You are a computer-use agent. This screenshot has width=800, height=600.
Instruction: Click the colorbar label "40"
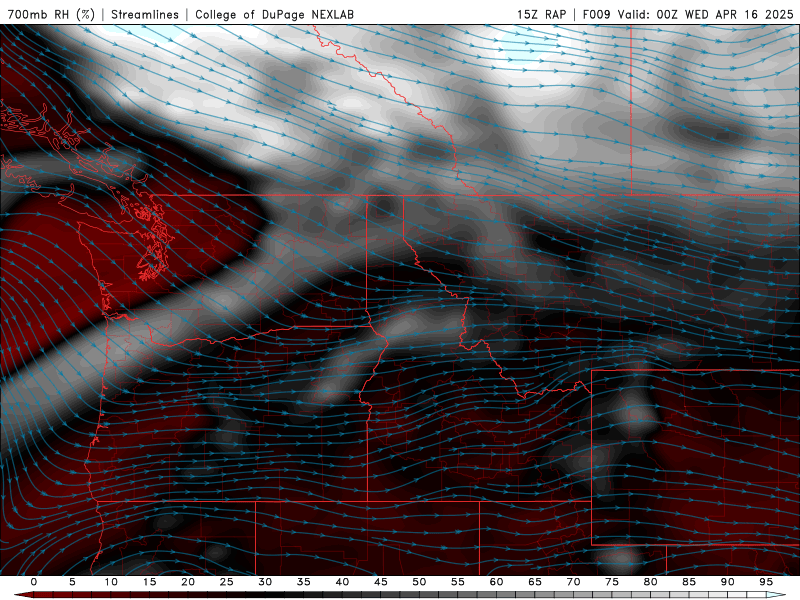point(342,582)
